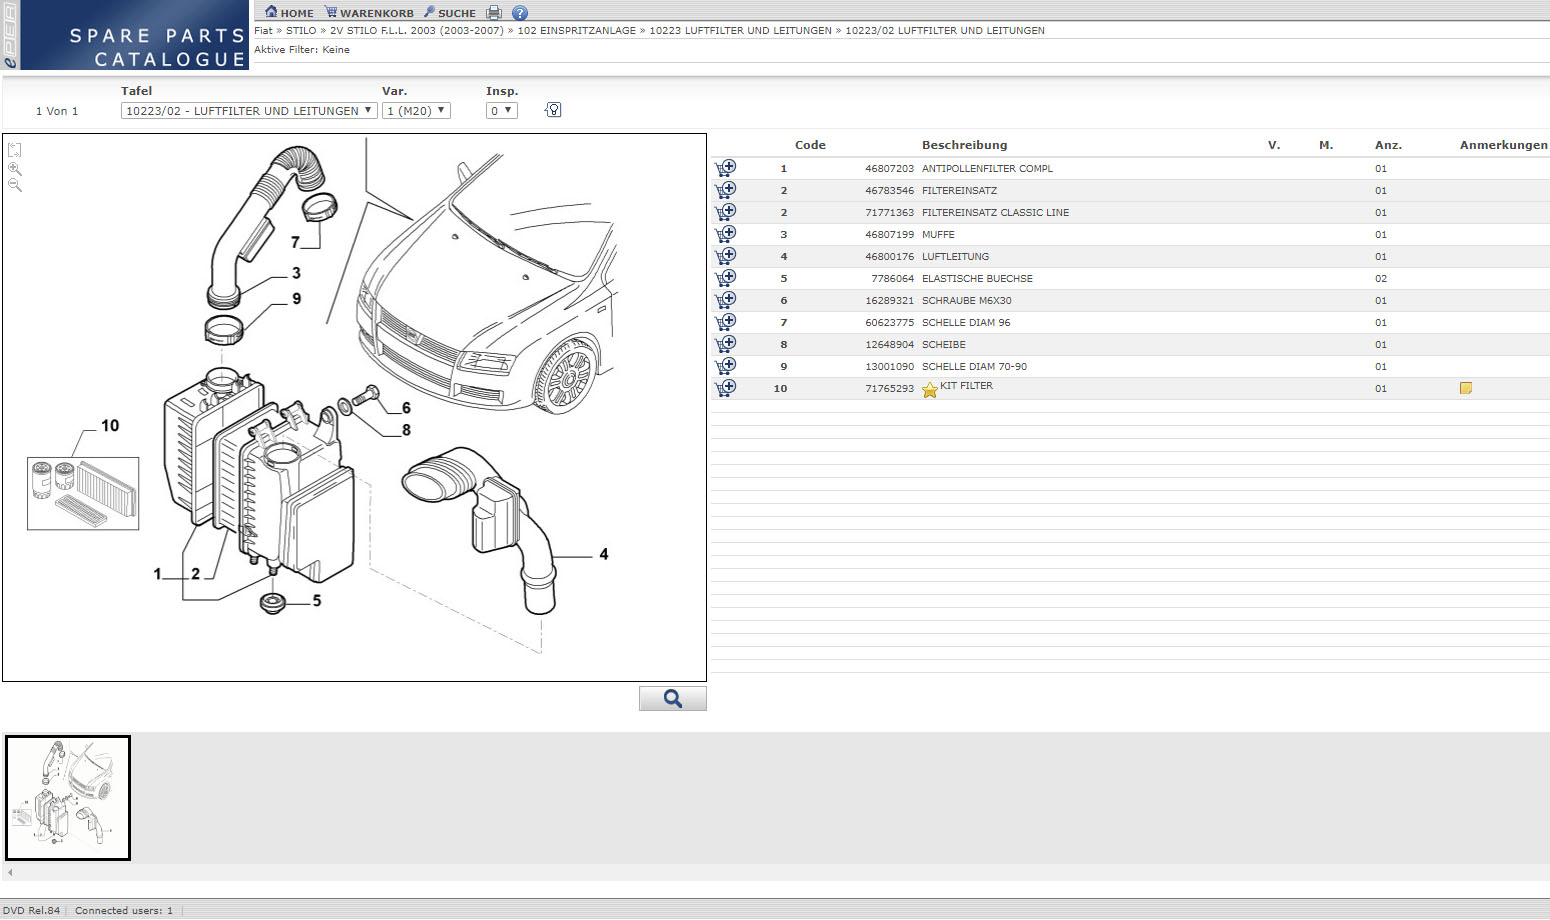Click the 102 EINSPRITZANLAGE breadcrumb link
This screenshot has width=1550, height=920.
(x=576, y=31)
